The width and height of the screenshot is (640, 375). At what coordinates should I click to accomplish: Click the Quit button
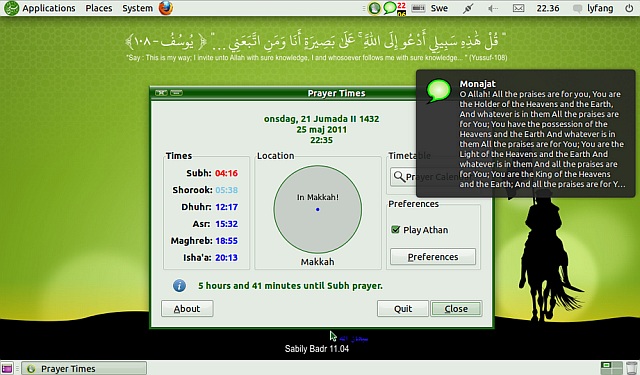coord(403,308)
